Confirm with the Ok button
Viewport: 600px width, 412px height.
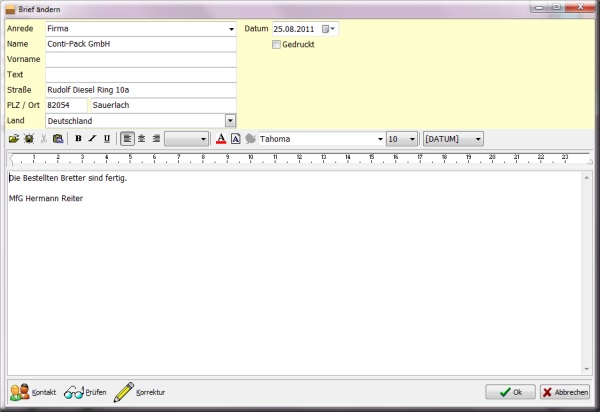tap(510, 392)
